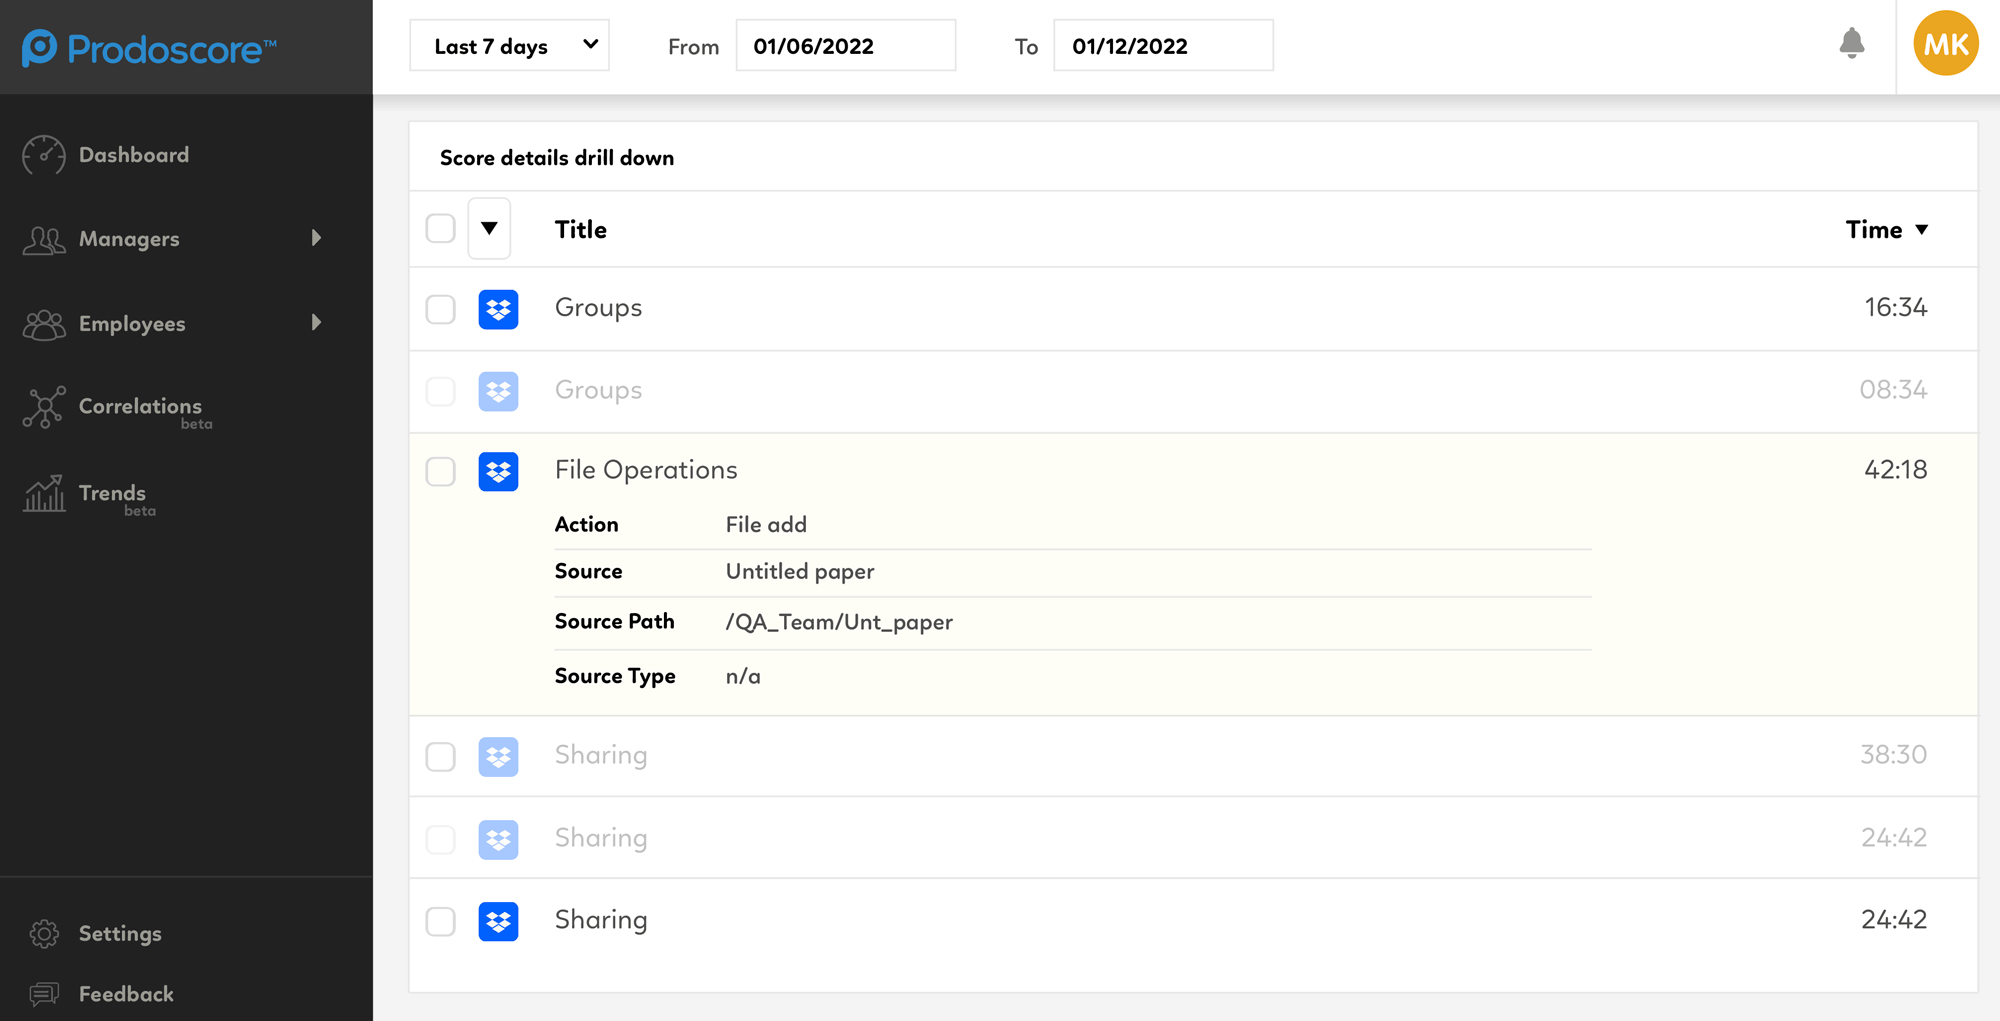Click Dropbox icon on File Operations row
Viewport: 2000px width, 1021px height.
tap(498, 471)
